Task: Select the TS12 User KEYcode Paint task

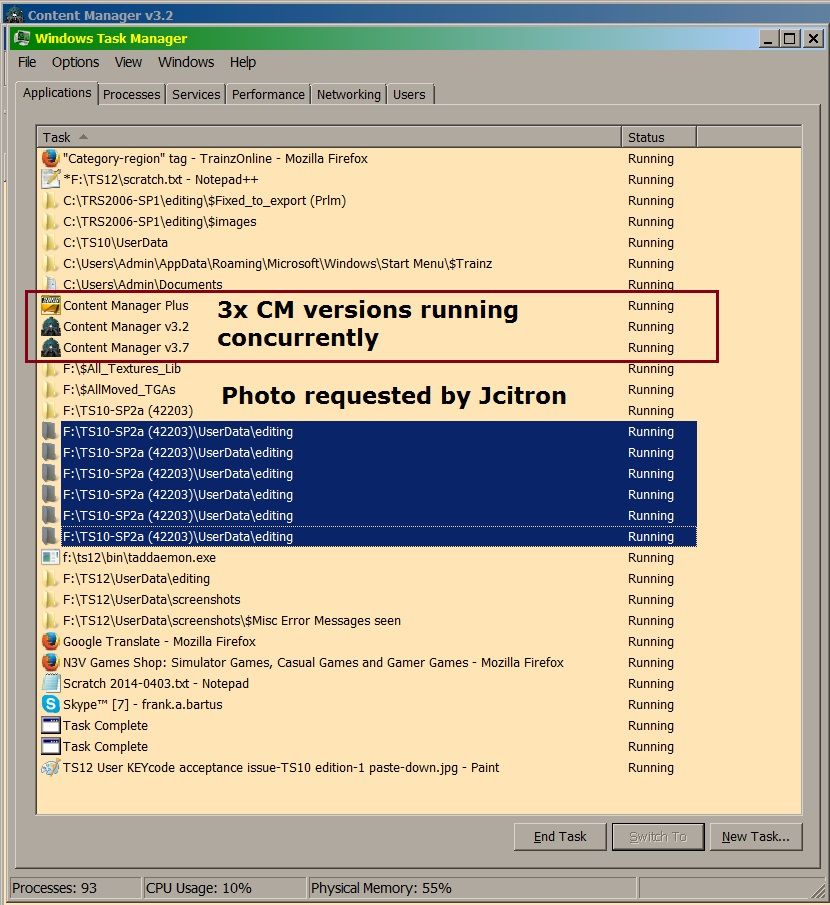Action: tap(369, 768)
